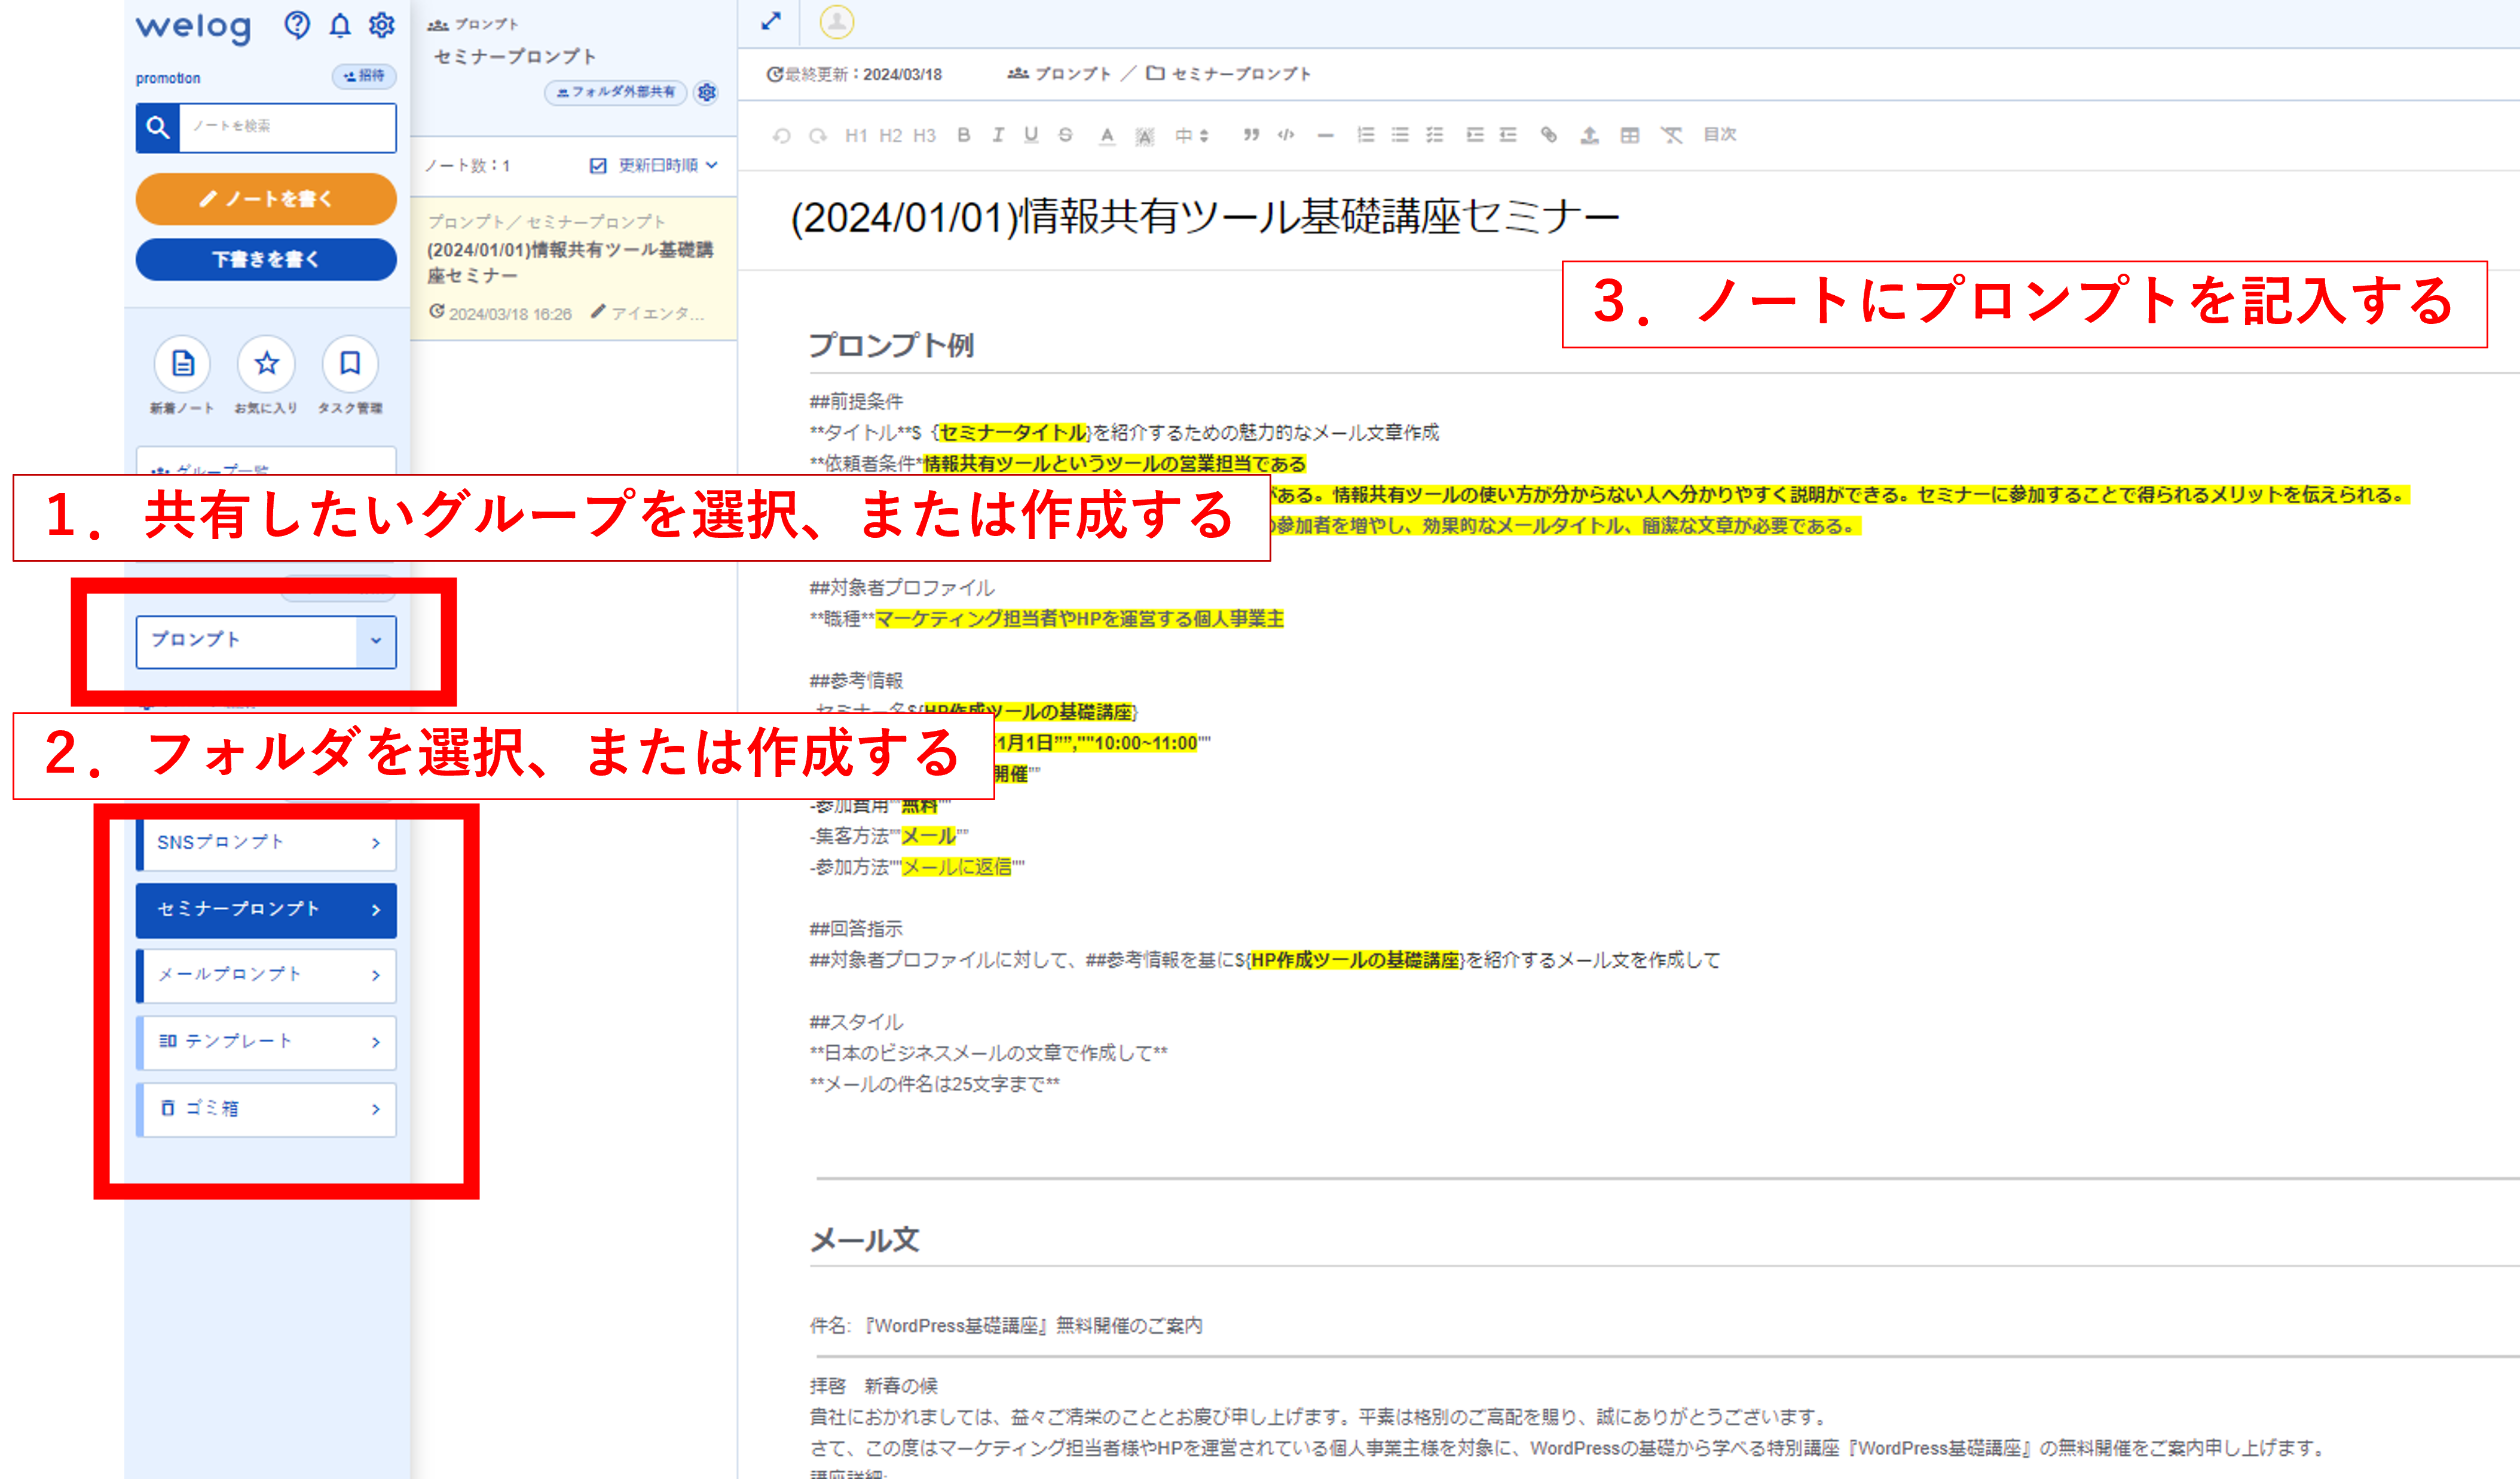Toggle the 更新日時順 sort checkbox
Screen dimensions: 2520x1479
[x=598, y=166]
